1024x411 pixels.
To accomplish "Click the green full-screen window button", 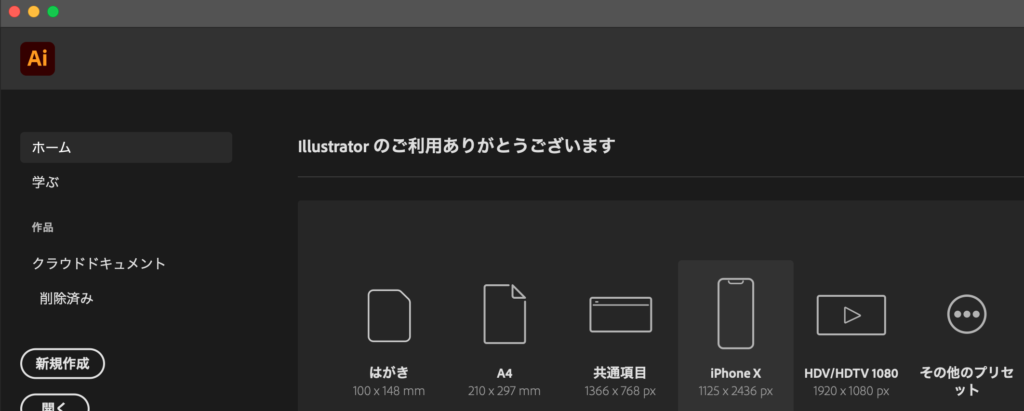I will tap(53, 12).
